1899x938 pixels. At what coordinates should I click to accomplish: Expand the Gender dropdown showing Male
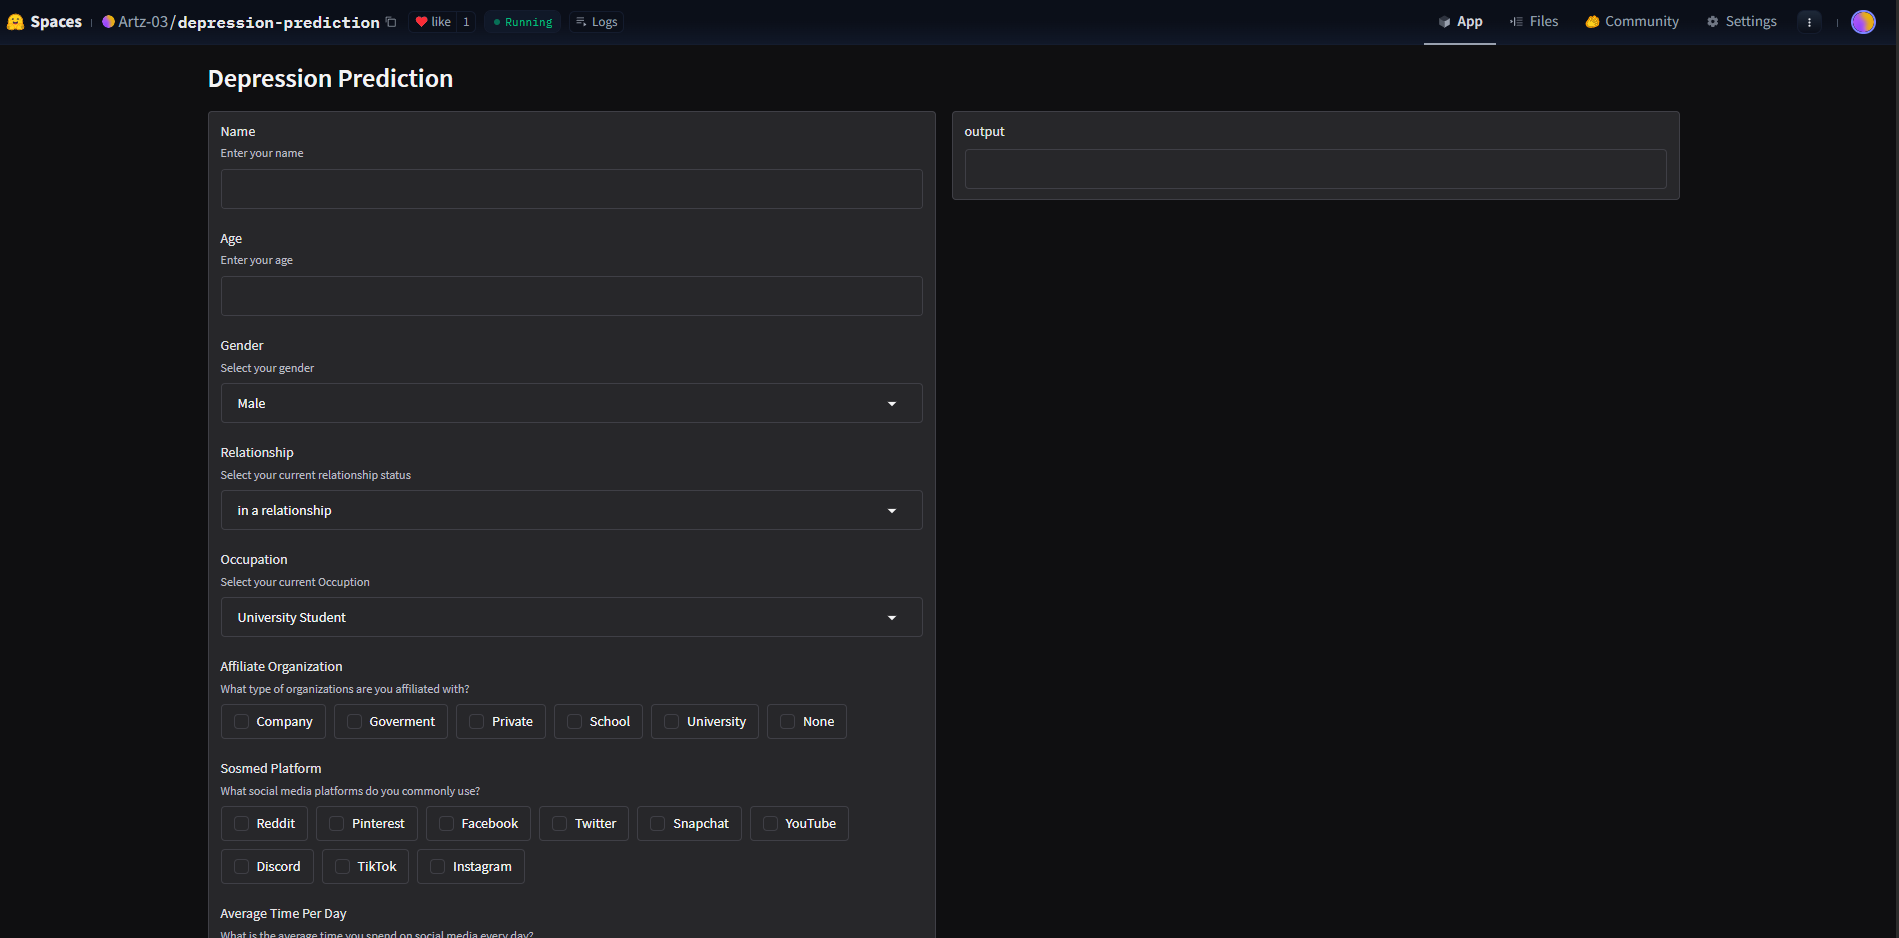(571, 404)
